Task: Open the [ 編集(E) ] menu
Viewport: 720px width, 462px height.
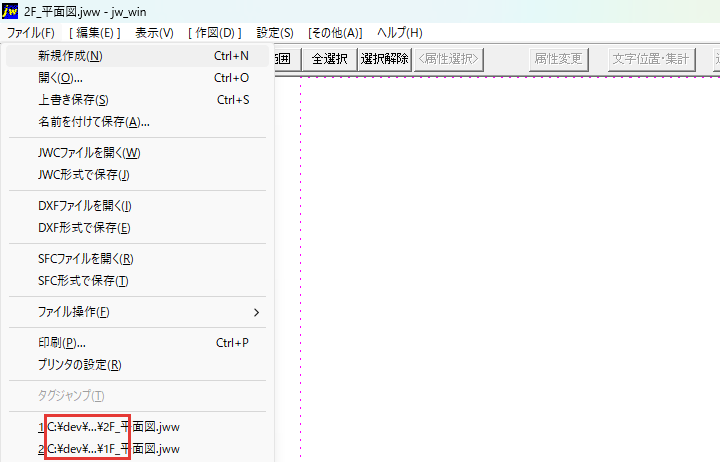Action: pyautogui.click(x=95, y=33)
